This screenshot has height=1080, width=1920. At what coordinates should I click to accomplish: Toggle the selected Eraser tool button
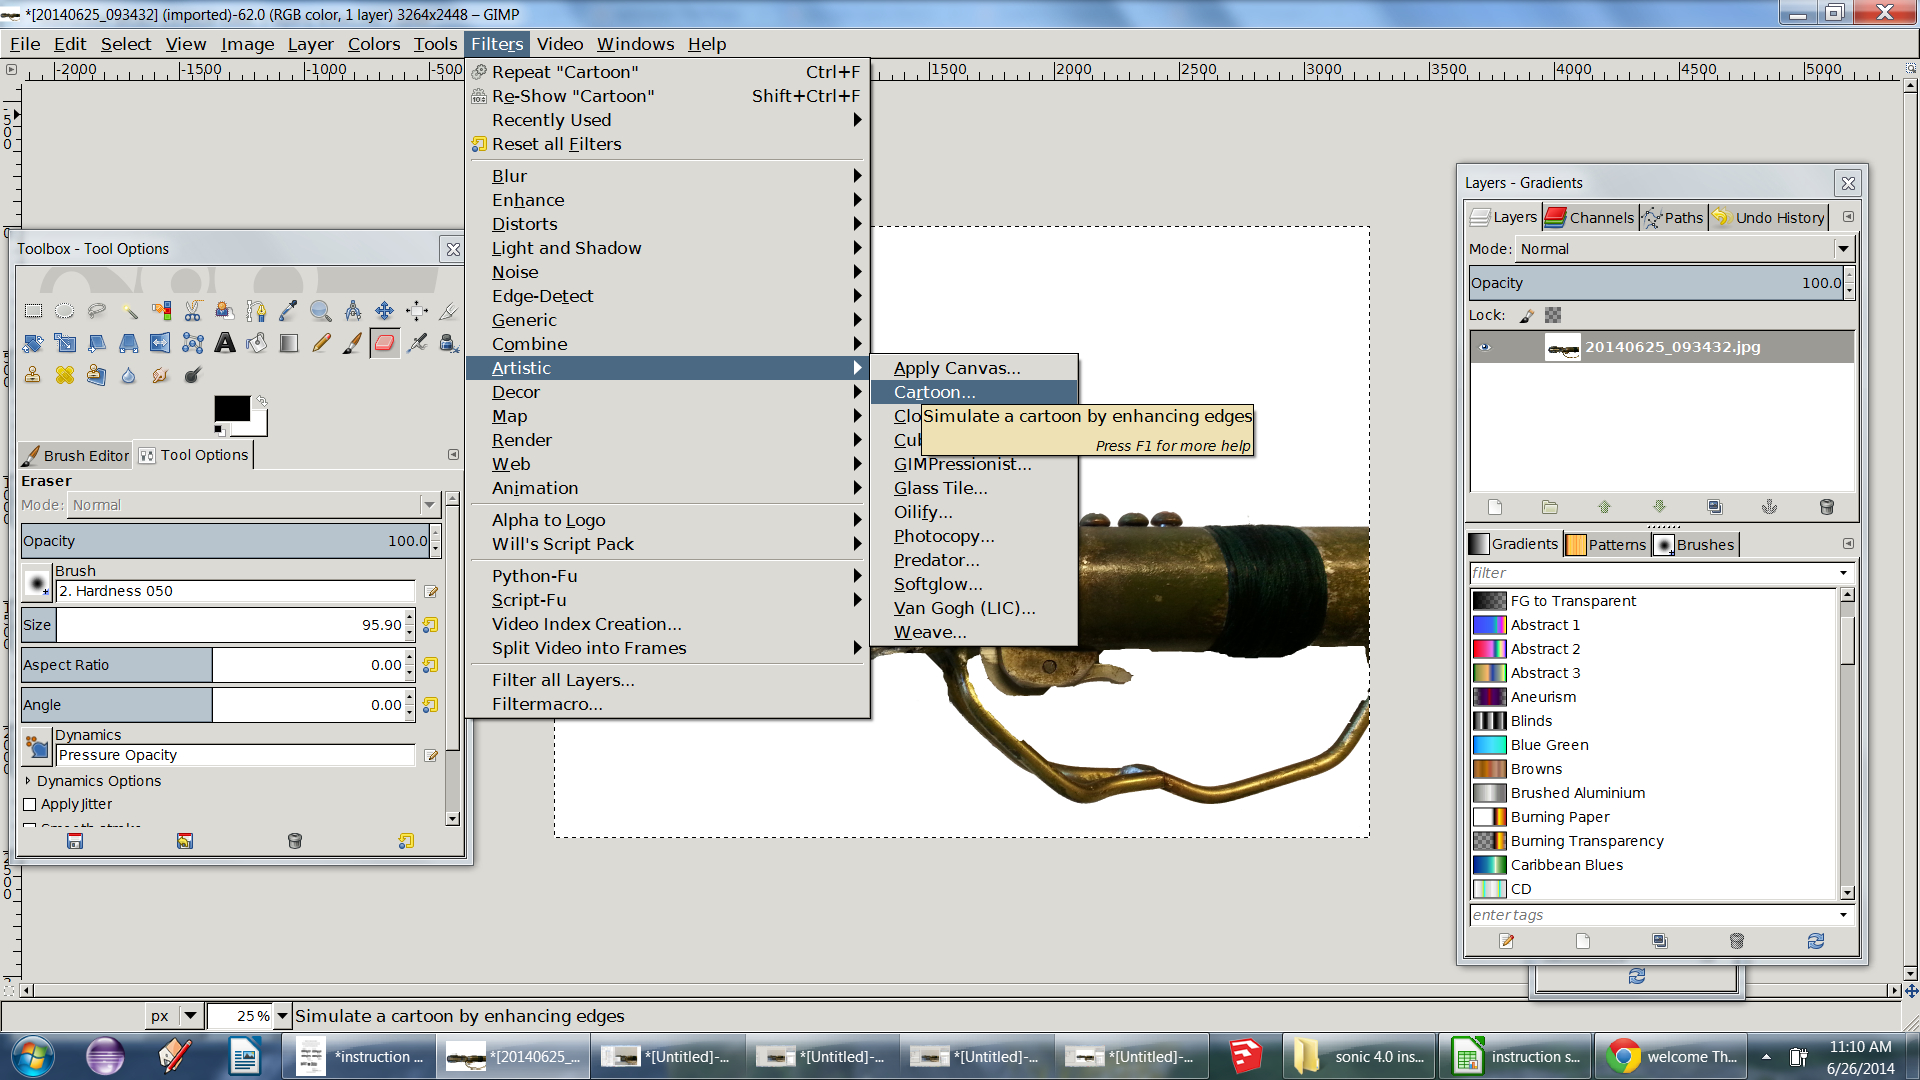385,343
